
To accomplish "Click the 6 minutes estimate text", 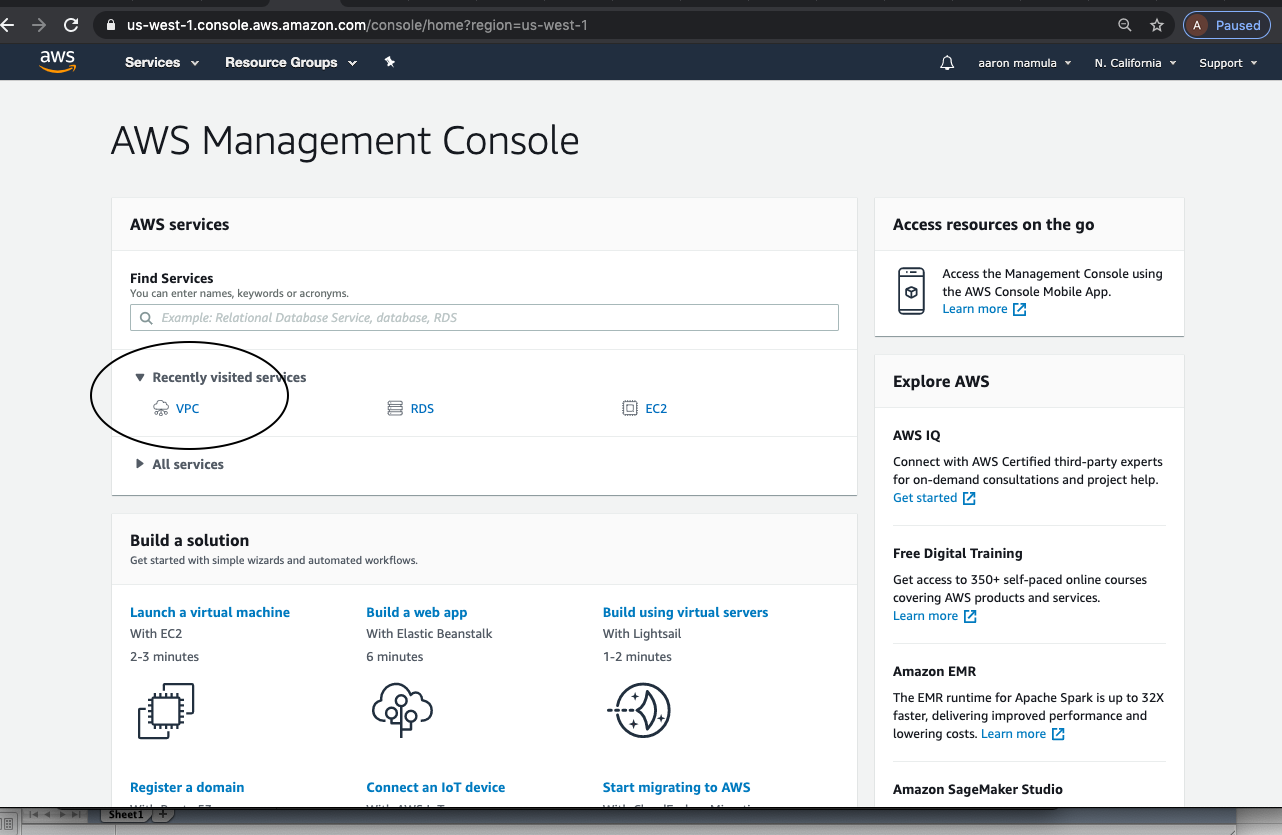I will point(395,657).
